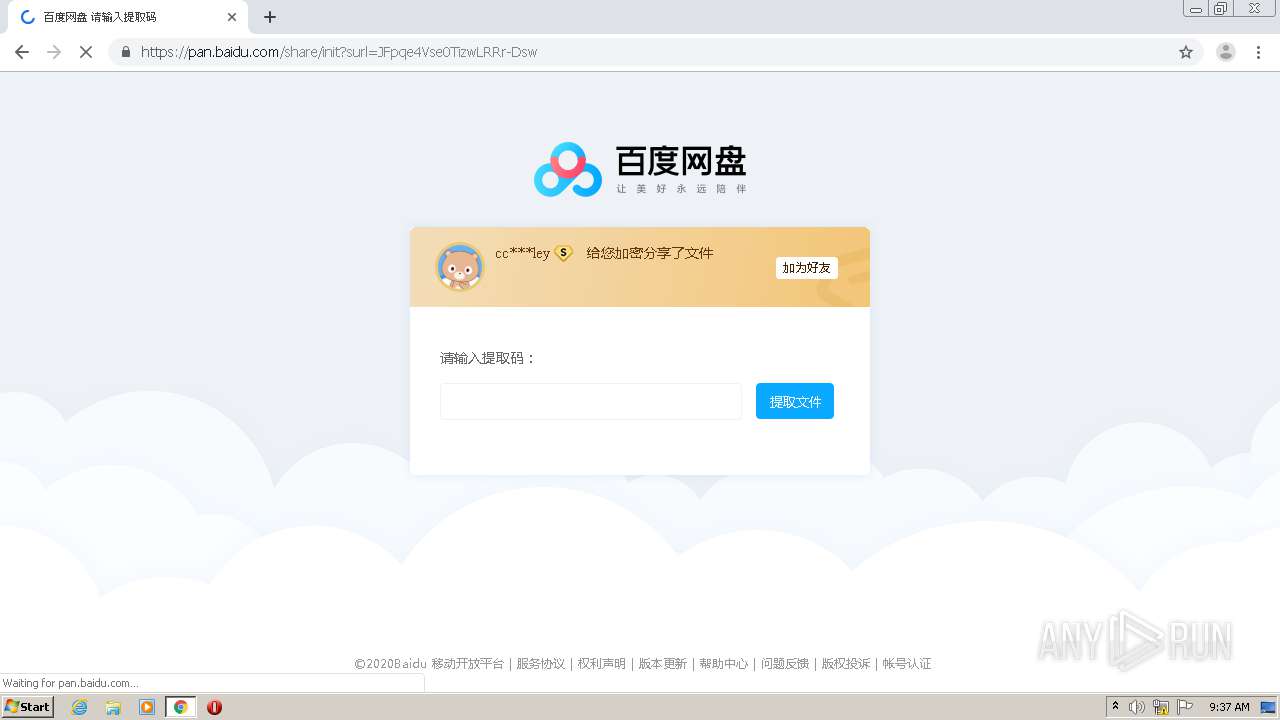Click the 9:37 AM system clock
The image size is (1280, 720).
tap(1229, 707)
